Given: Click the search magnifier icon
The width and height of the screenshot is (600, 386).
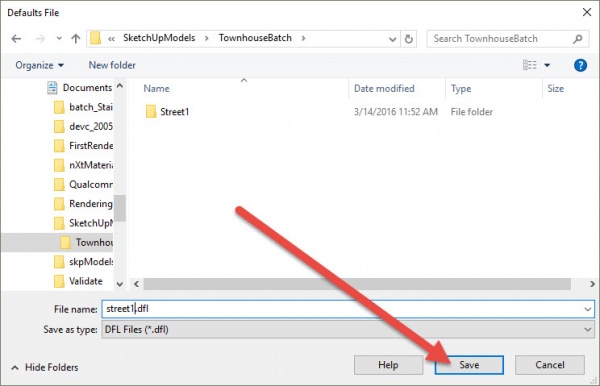Looking at the screenshot, I should click(x=578, y=39).
